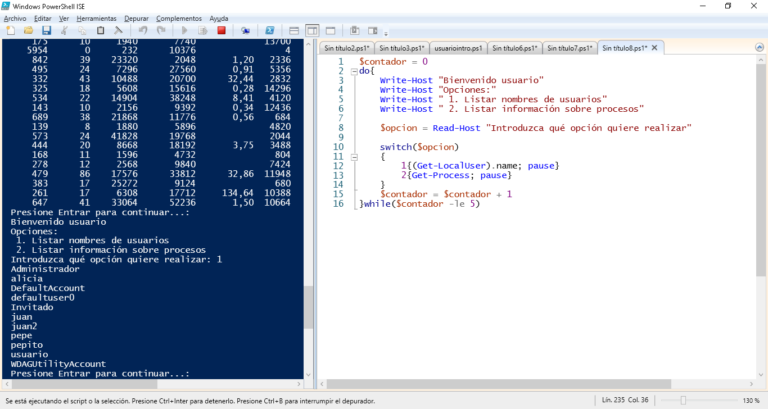
Task: Click the New script toolbar icon
Action: click(9, 31)
